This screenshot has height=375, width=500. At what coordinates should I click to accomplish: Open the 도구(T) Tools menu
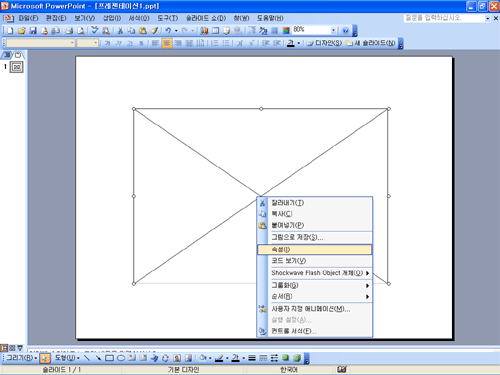(168, 18)
